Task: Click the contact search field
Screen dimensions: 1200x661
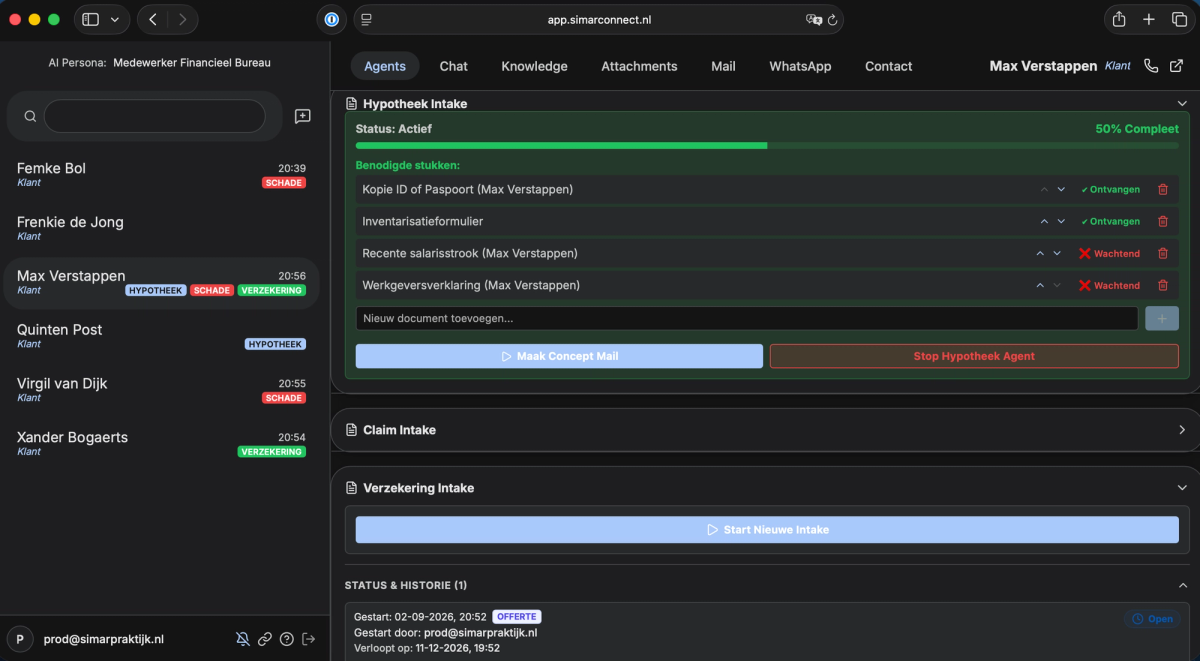Action: 155,116
